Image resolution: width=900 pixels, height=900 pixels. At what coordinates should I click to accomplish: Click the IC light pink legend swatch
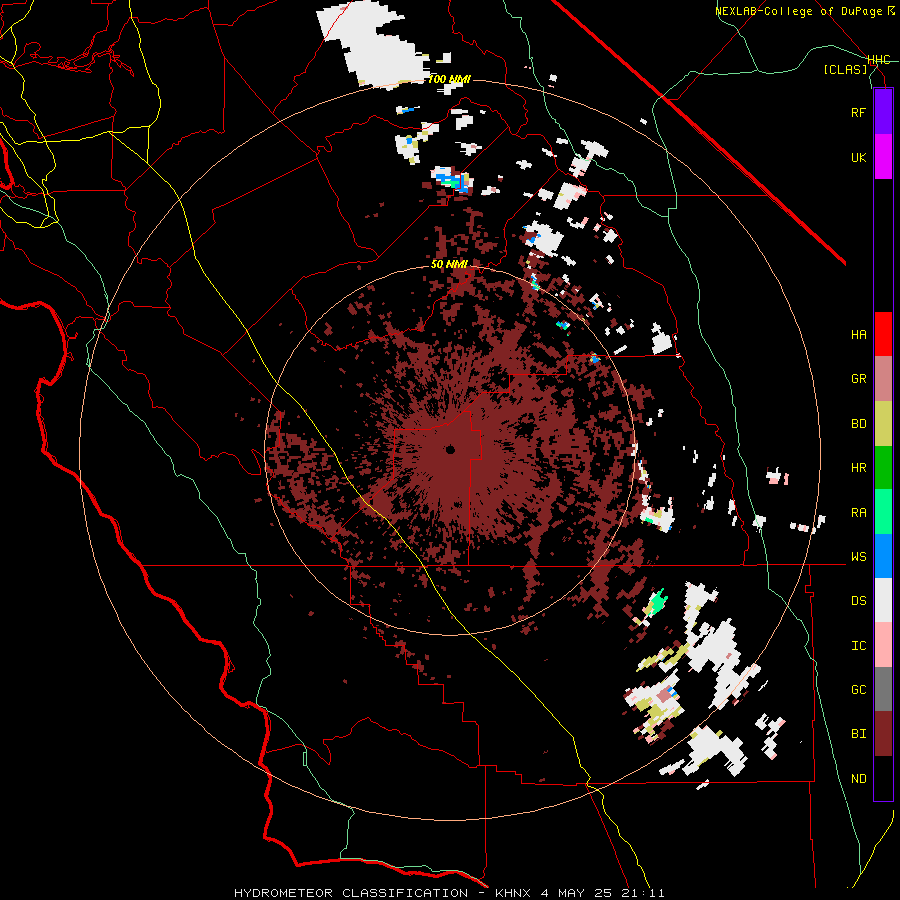pyautogui.click(x=883, y=645)
